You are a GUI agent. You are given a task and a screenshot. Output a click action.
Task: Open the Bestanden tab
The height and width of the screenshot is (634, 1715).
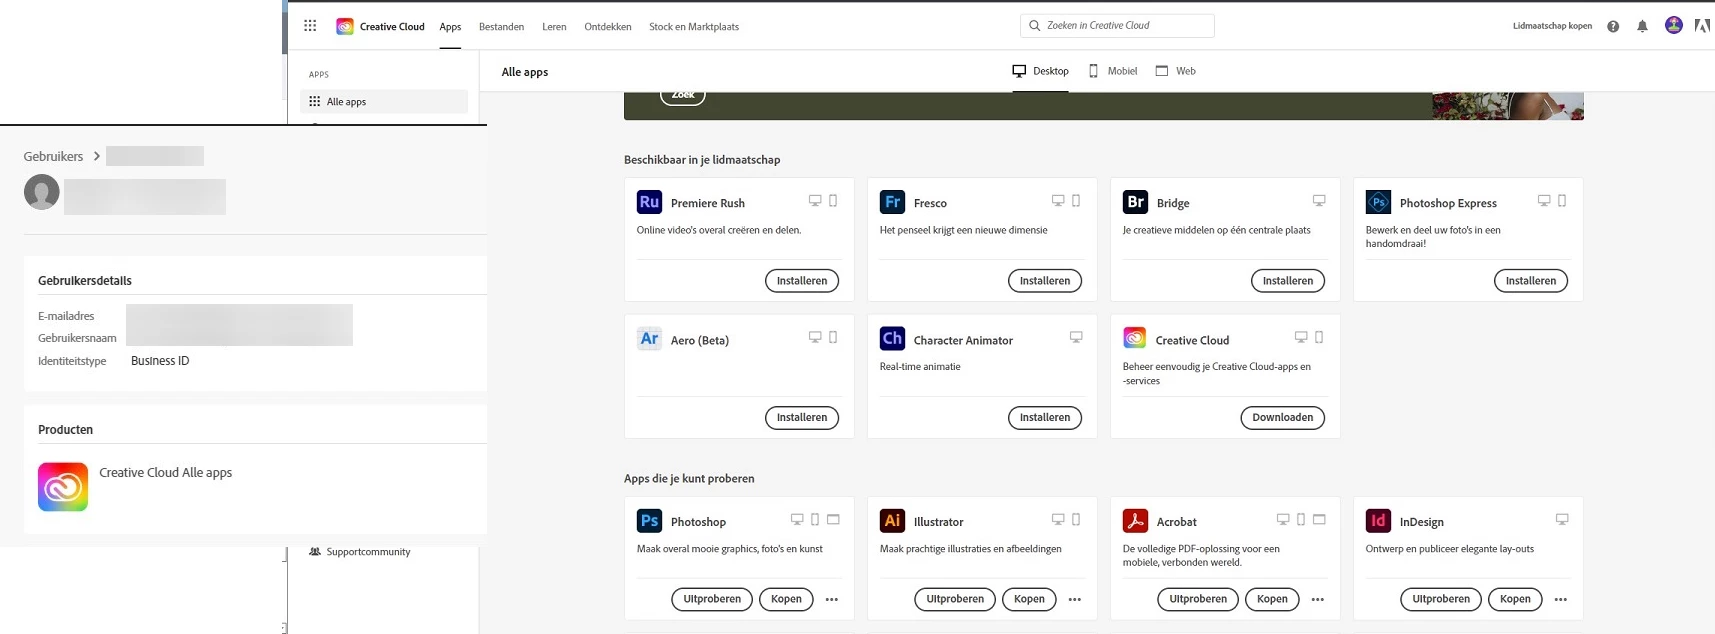point(501,27)
